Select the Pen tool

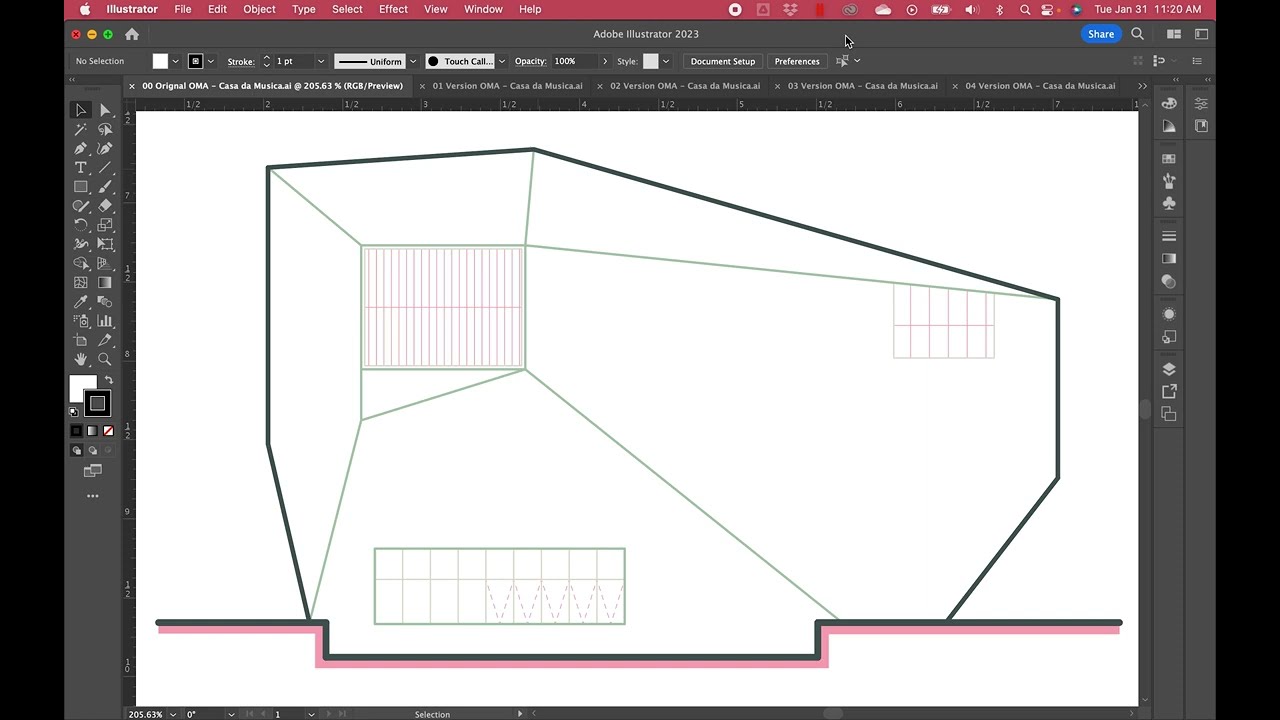click(x=81, y=148)
